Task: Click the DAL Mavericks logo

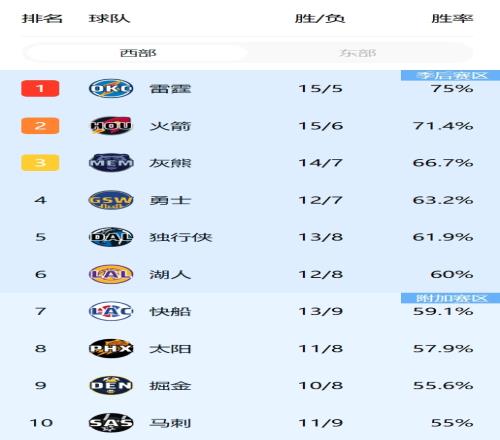Action: coord(111,237)
